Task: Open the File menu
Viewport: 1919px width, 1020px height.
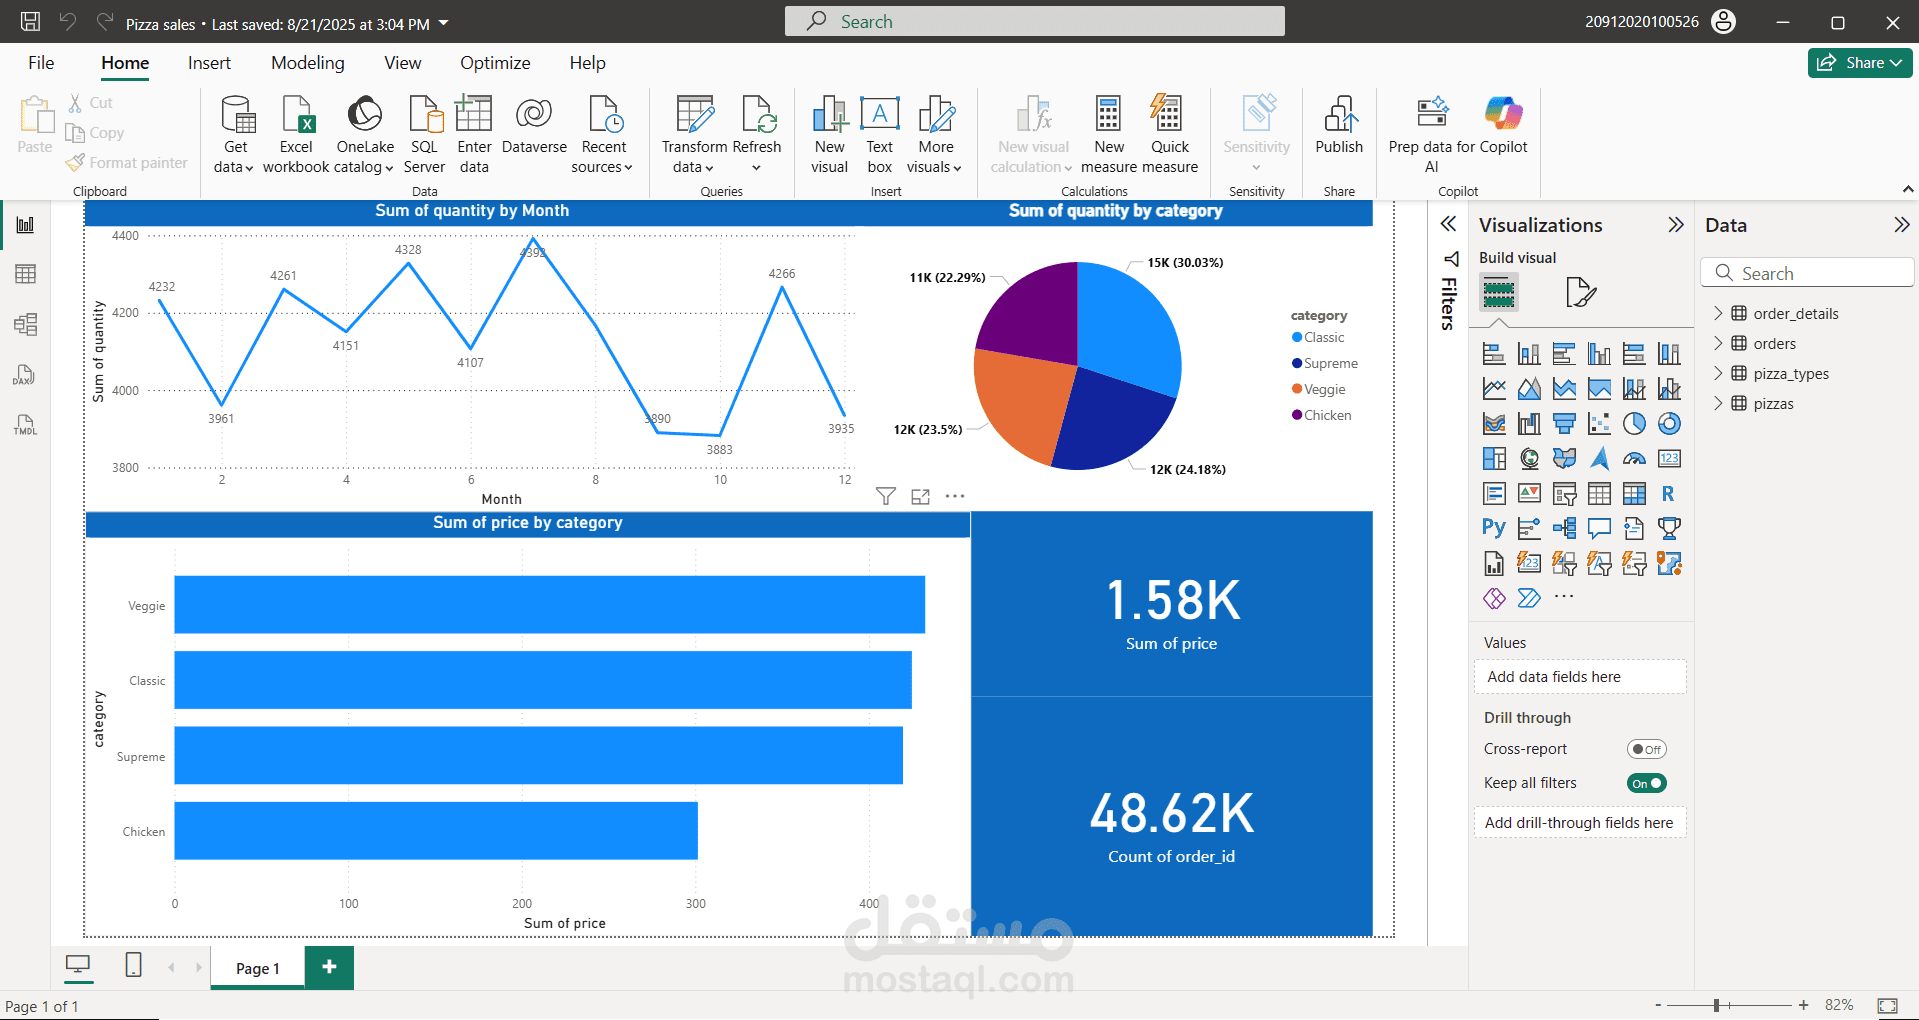Action: tap(41, 63)
